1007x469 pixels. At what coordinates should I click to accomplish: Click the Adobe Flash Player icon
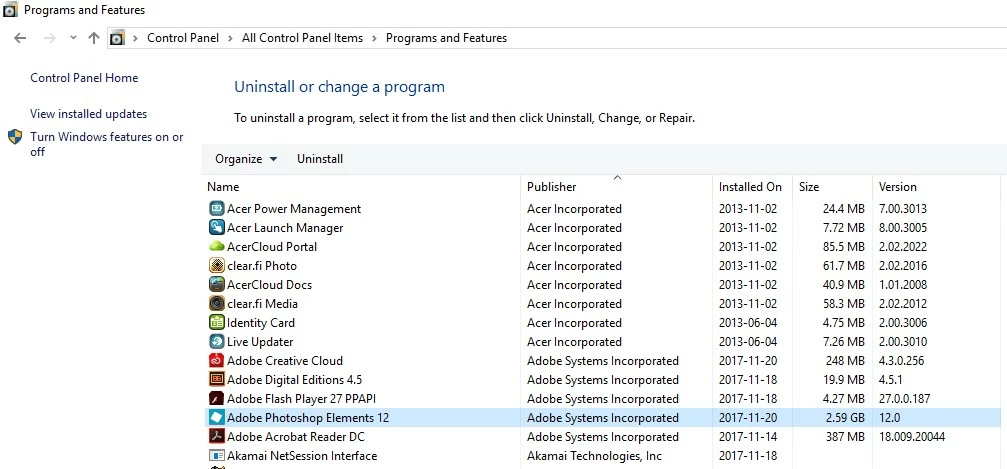click(x=216, y=398)
